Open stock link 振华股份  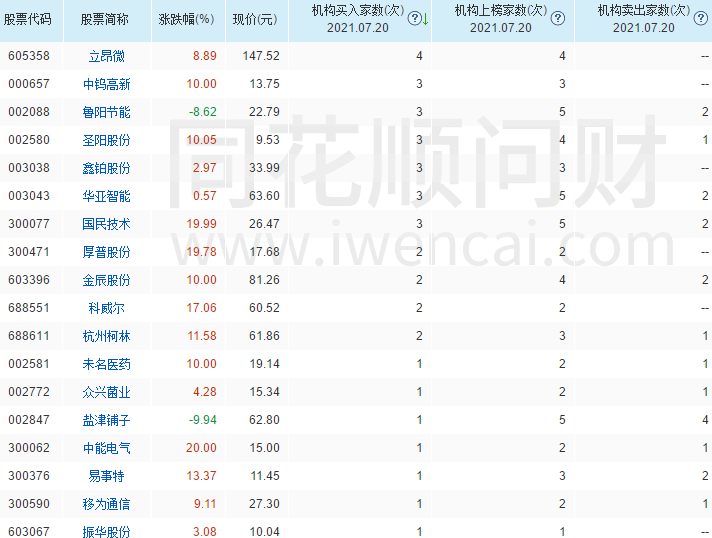tap(107, 532)
